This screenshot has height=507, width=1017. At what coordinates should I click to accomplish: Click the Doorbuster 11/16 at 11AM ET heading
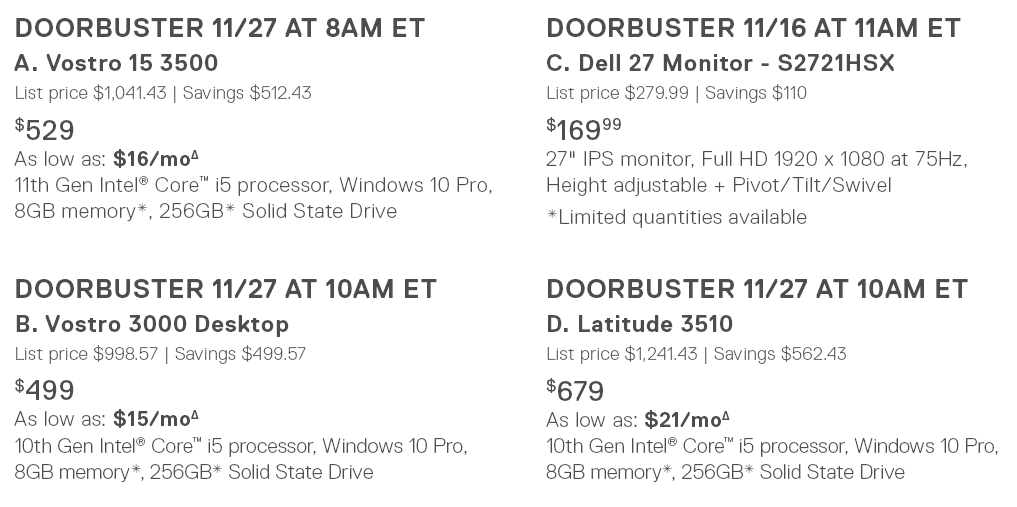coord(753,28)
